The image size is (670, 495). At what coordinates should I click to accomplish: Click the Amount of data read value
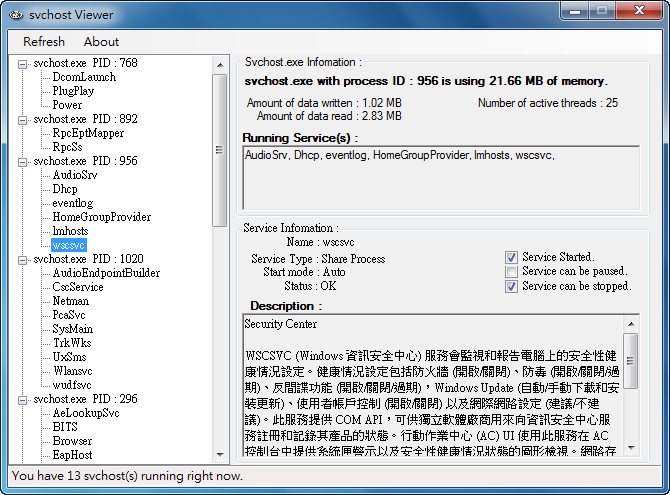coord(382,116)
